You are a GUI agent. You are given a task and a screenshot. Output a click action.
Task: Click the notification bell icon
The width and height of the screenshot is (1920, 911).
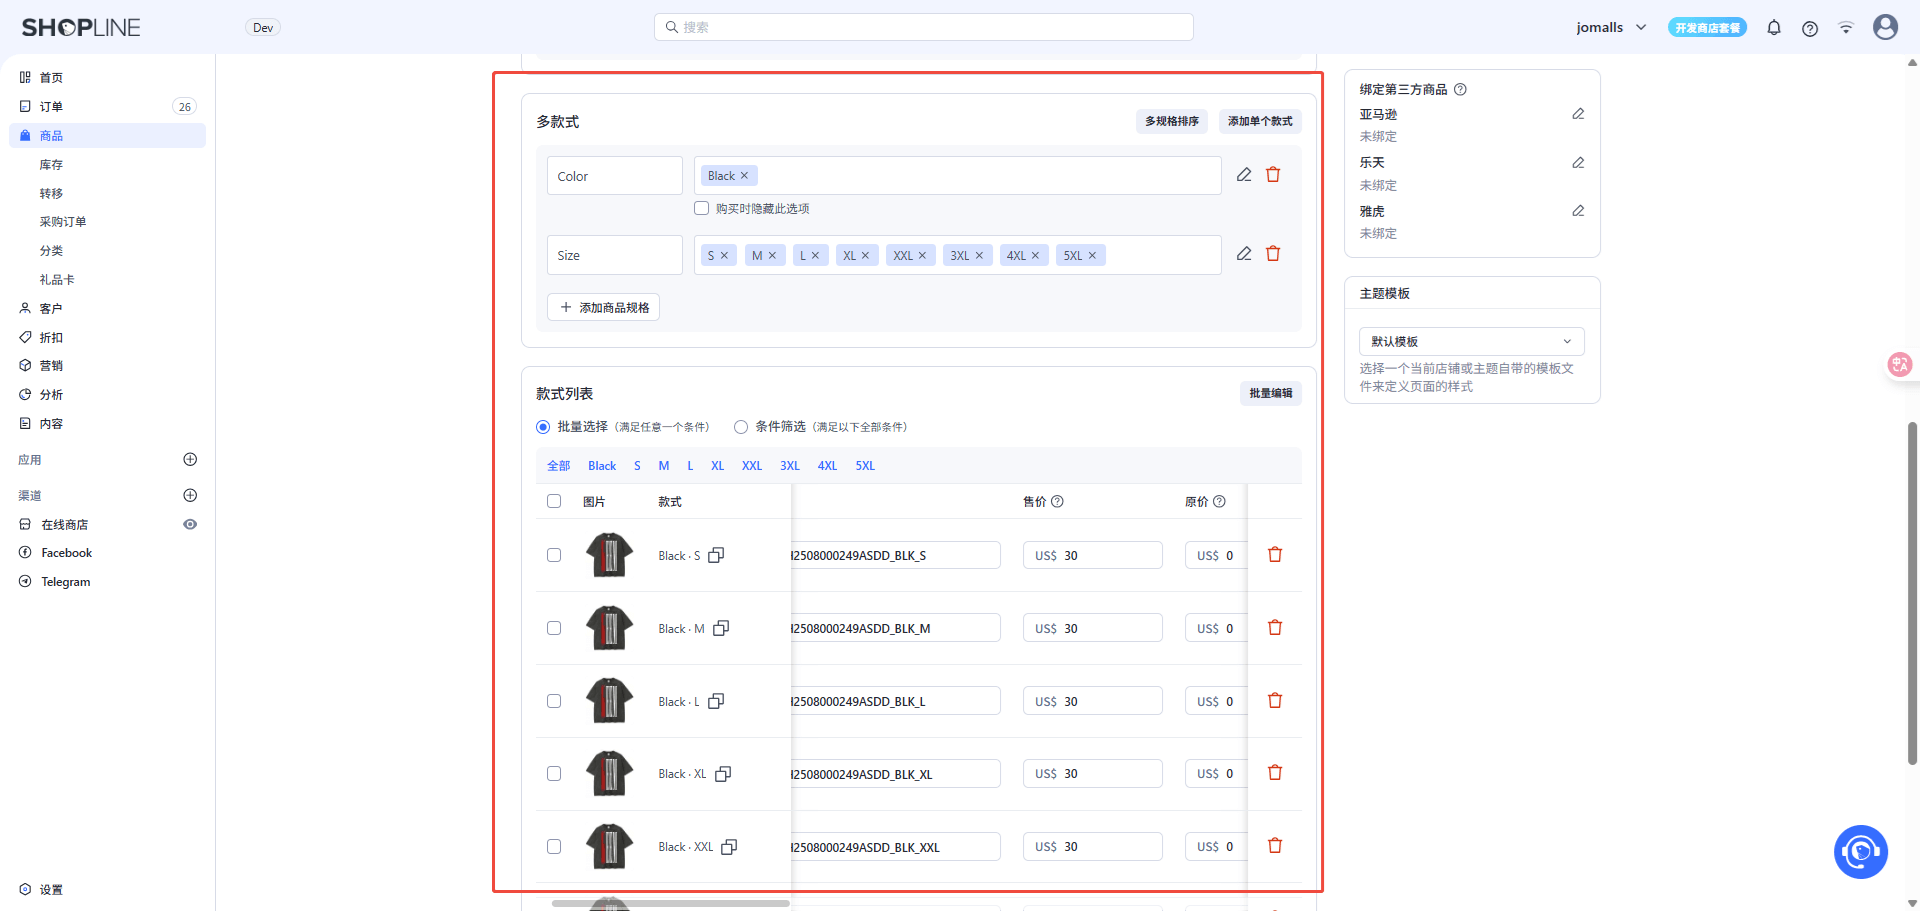pos(1774,28)
